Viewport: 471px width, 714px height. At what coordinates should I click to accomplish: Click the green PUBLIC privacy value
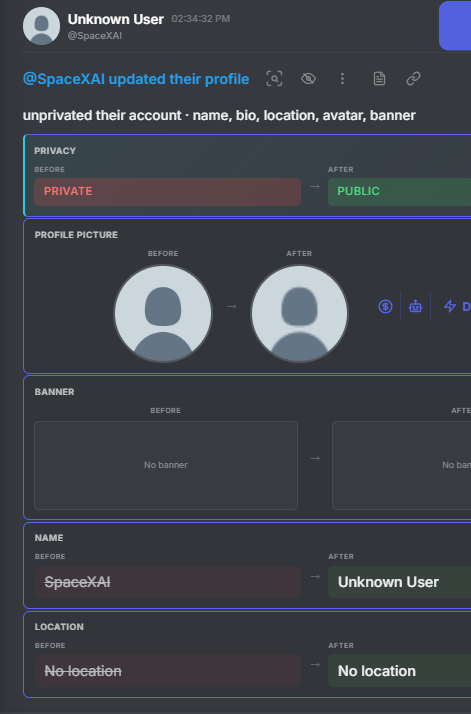pyautogui.click(x=399, y=192)
